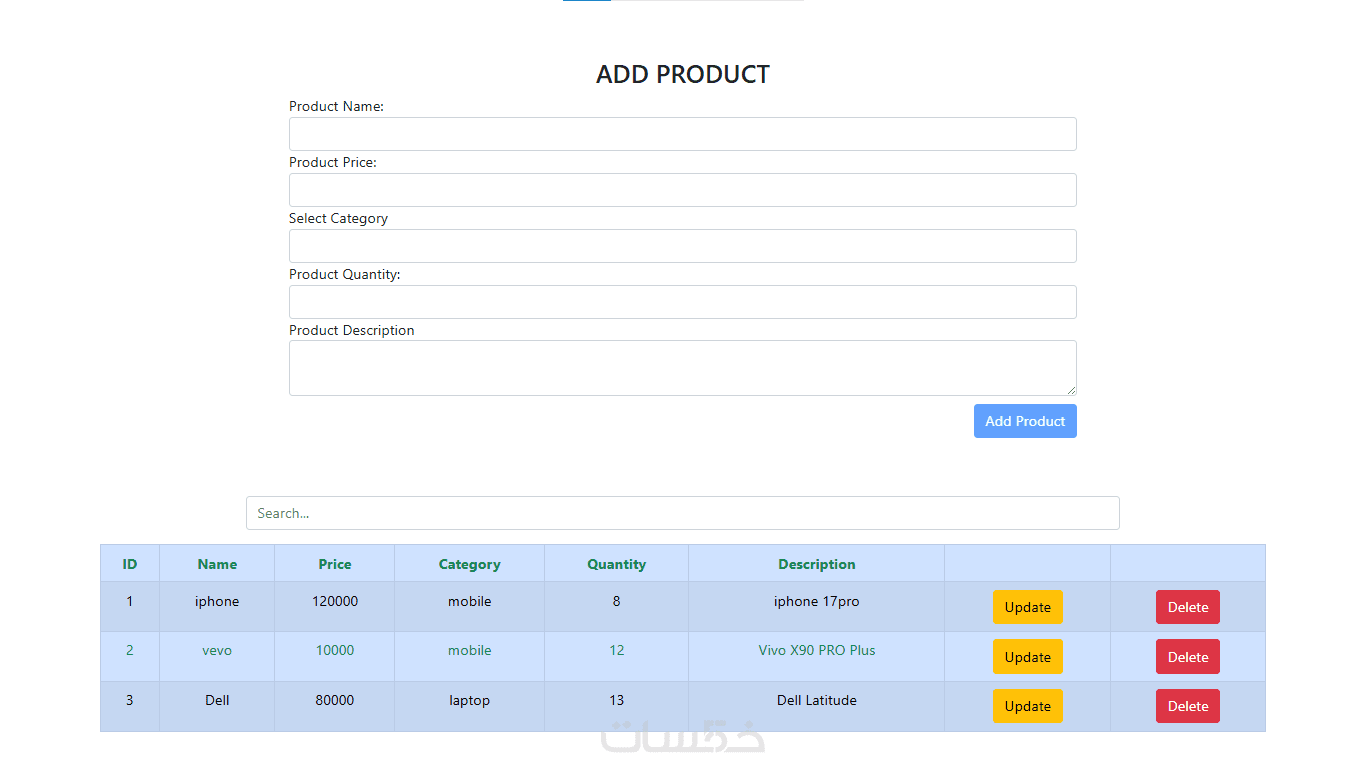
Task: Click the Name column header
Action: click(x=217, y=564)
